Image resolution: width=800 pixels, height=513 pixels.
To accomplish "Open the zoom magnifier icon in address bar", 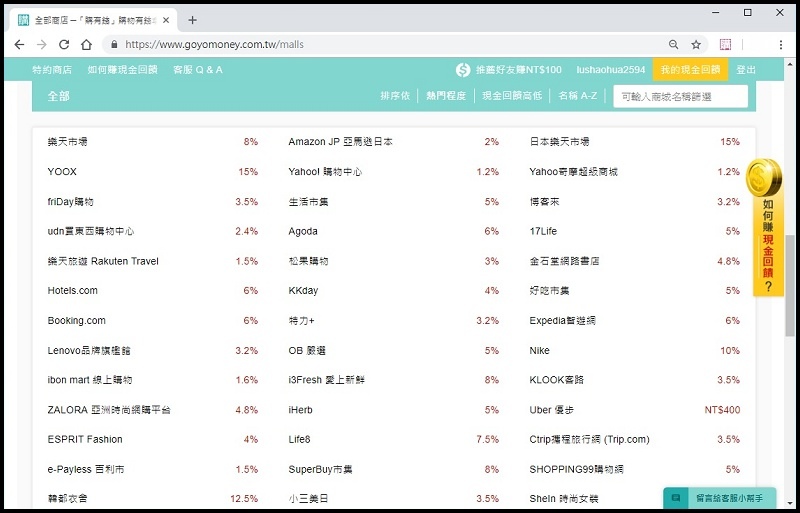I will coord(673,45).
